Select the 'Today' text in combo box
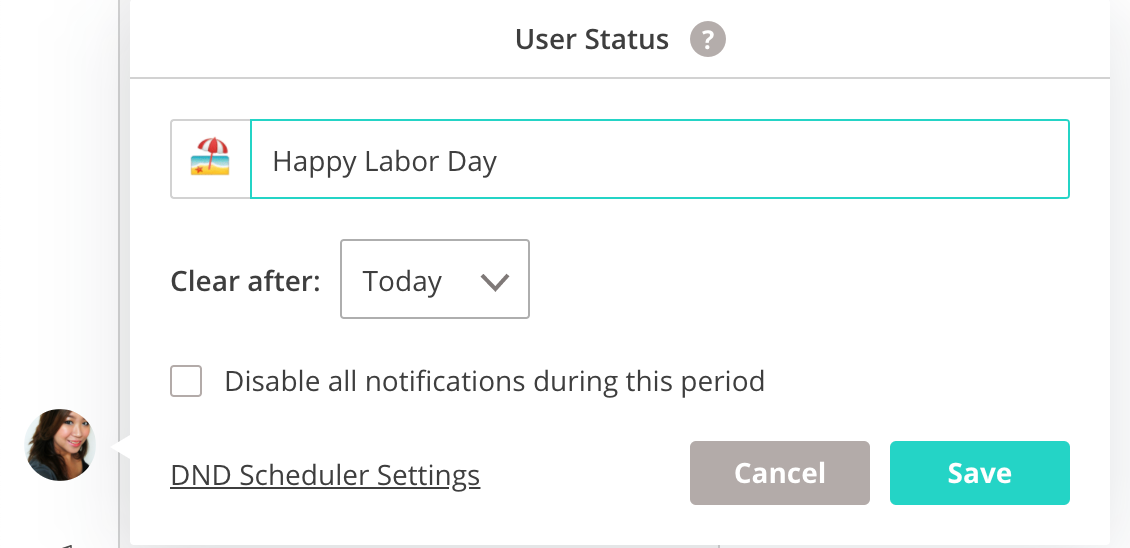This screenshot has height=548, width=1130. pyautogui.click(x=402, y=281)
